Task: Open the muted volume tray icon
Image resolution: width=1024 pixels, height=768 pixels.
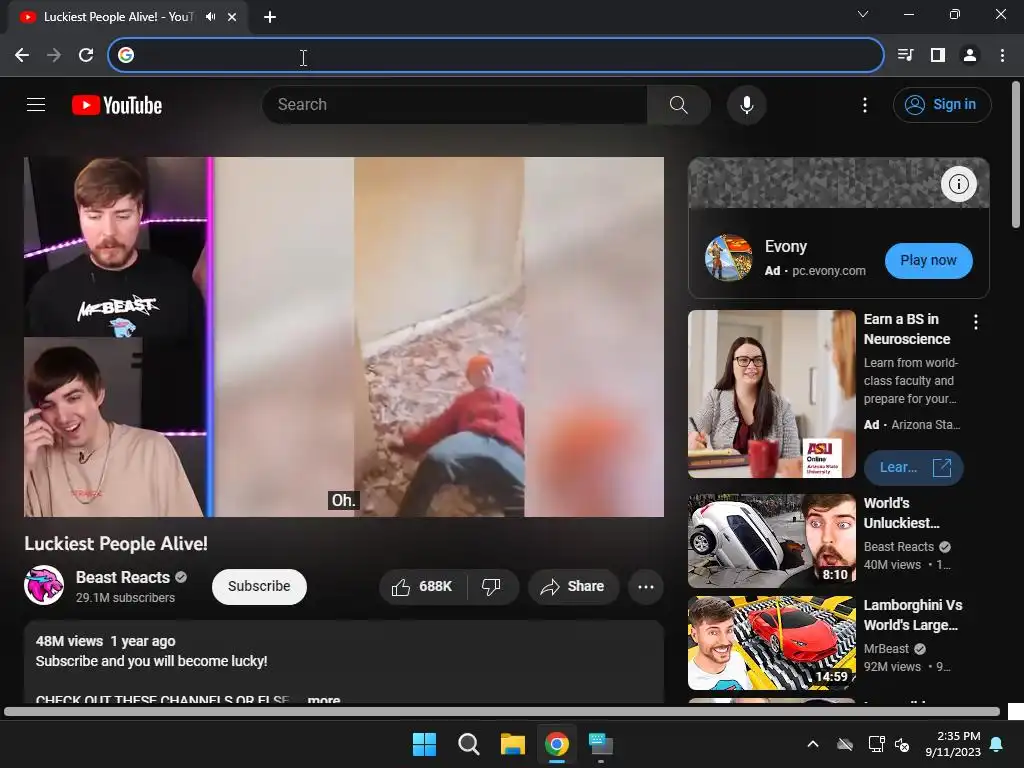Action: (903, 744)
